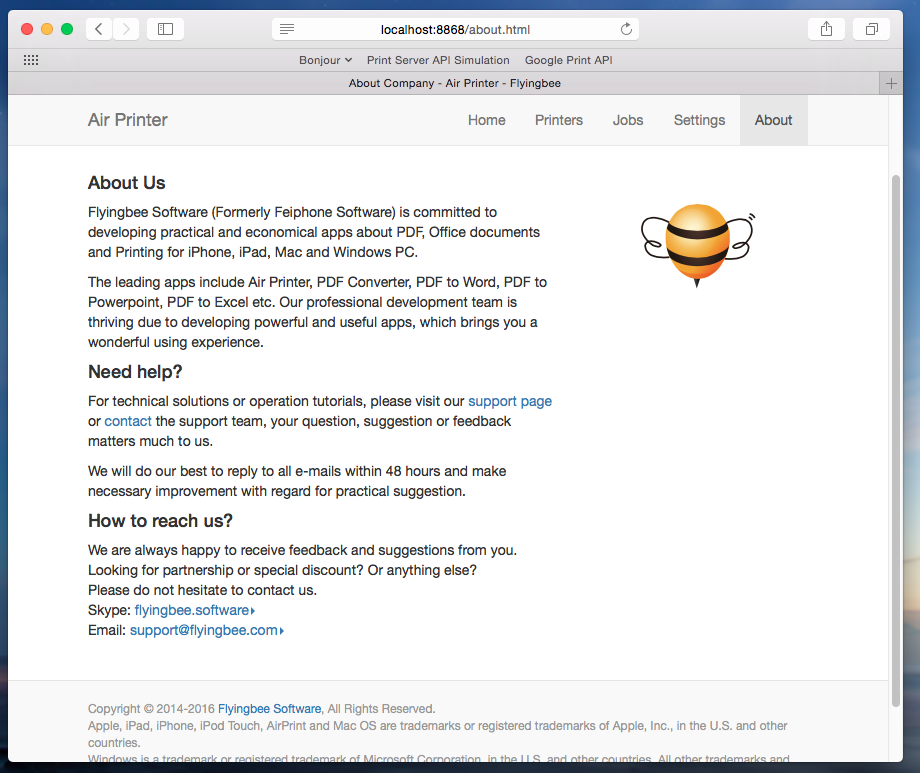Open Settings page in the navbar

click(x=699, y=120)
